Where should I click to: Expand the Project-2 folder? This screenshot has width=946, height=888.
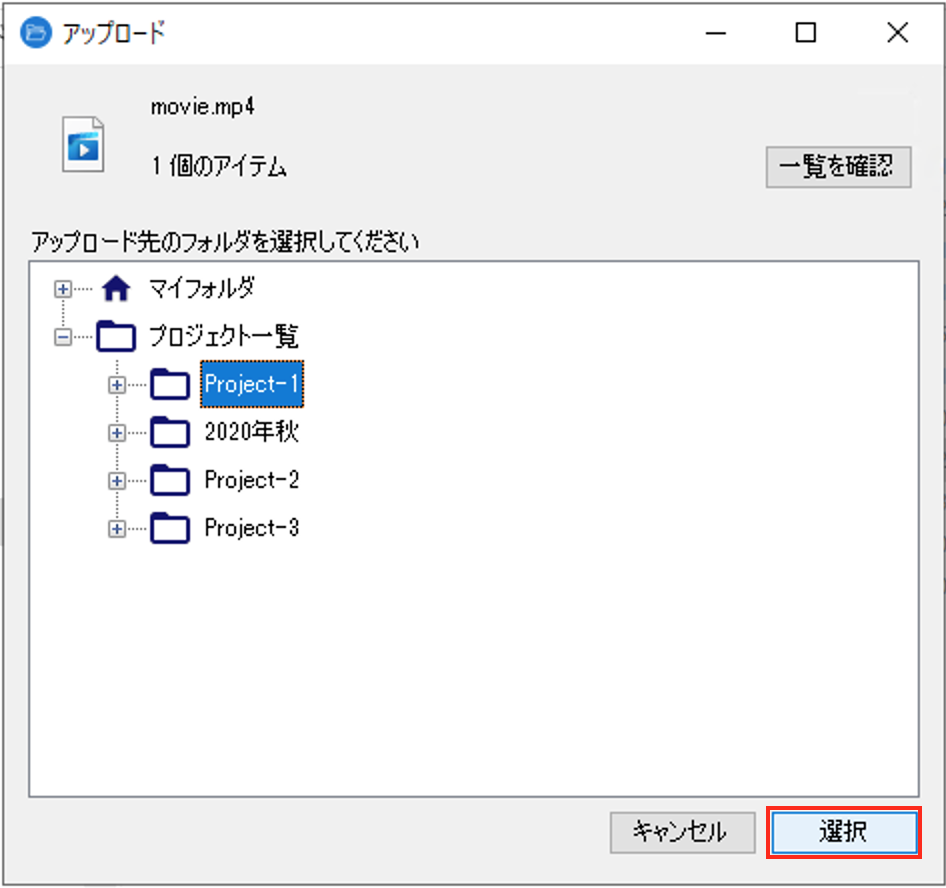click(116, 480)
